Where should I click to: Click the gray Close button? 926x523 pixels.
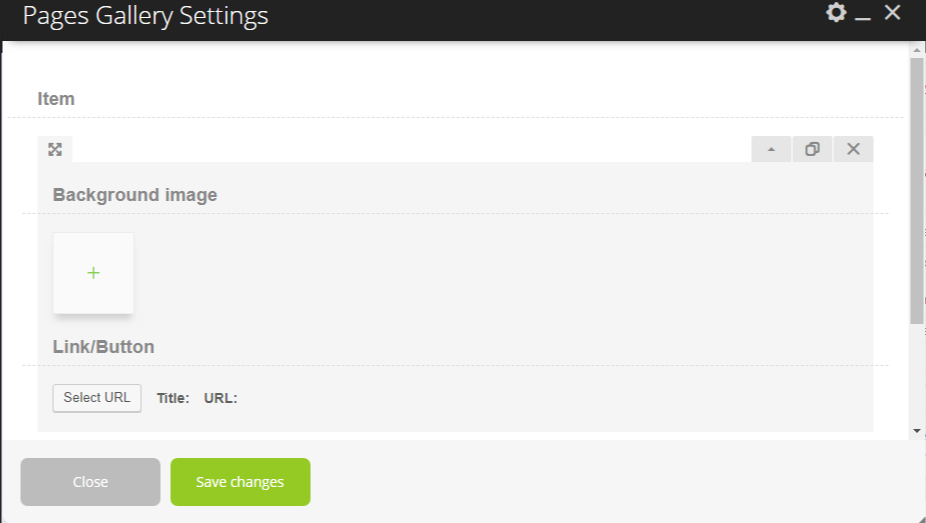pos(90,482)
